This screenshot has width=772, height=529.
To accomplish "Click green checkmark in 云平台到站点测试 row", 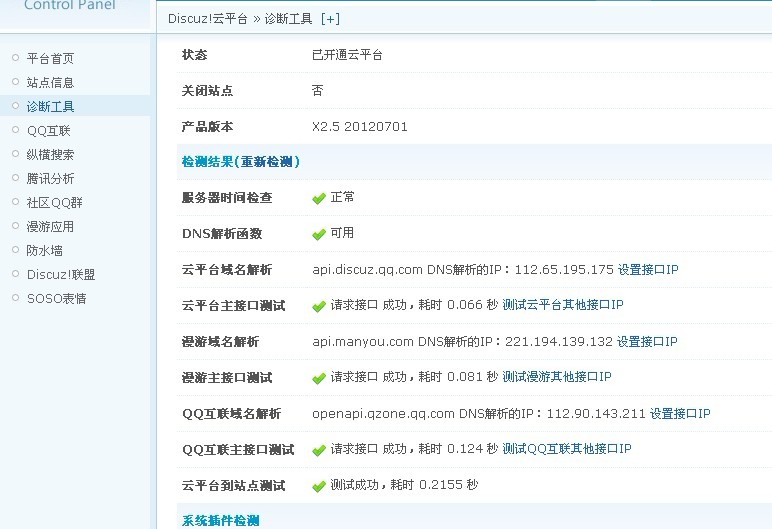I will [x=319, y=486].
